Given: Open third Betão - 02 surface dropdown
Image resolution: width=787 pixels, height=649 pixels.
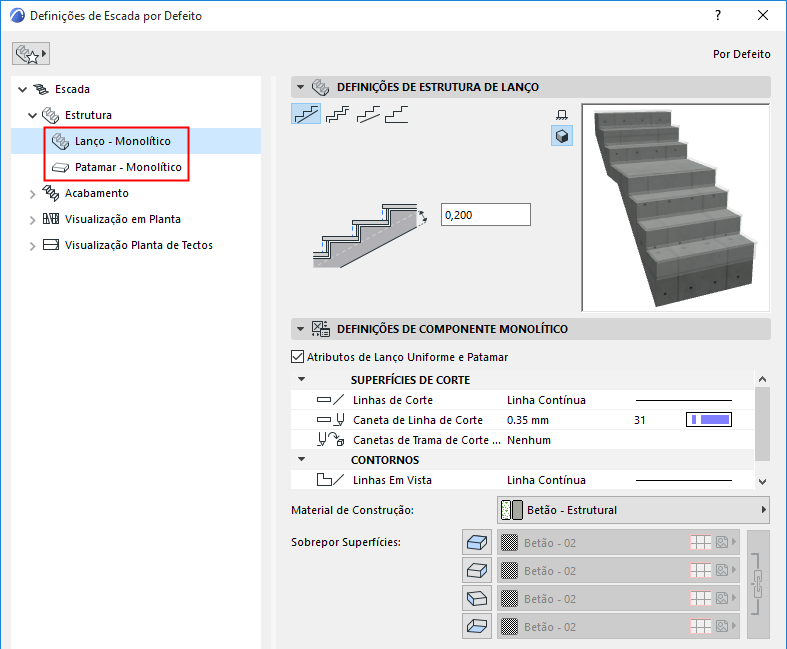Looking at the screenshot, I should (618, 598).
